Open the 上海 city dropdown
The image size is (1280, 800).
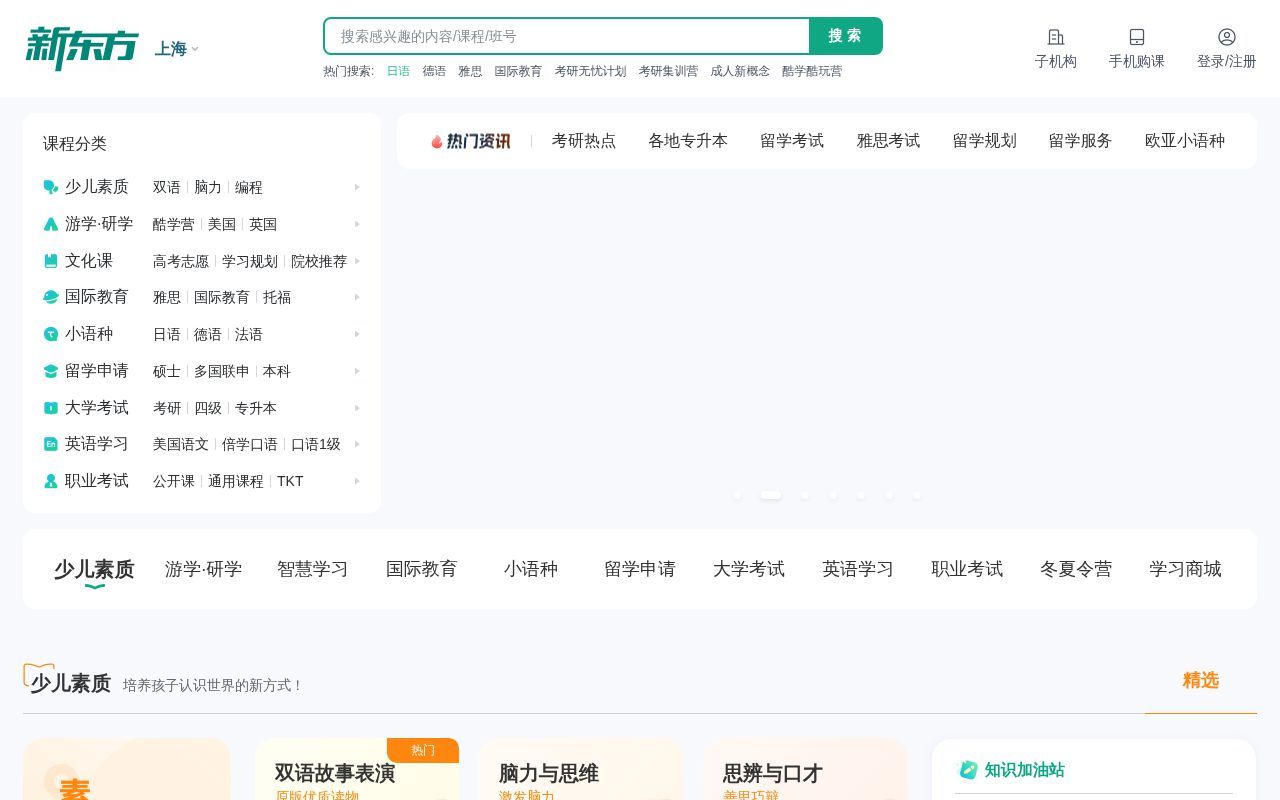pos(177,49)
